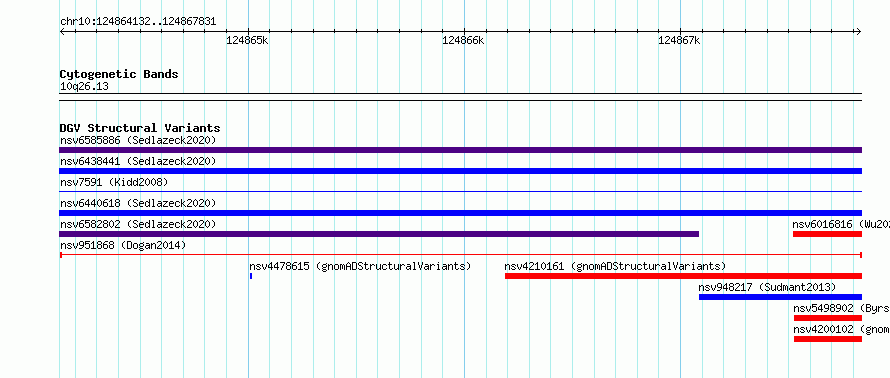
Task: Click the nsv6585886 (Sedlazeck2020) label
Action: (x=138, y=140)
